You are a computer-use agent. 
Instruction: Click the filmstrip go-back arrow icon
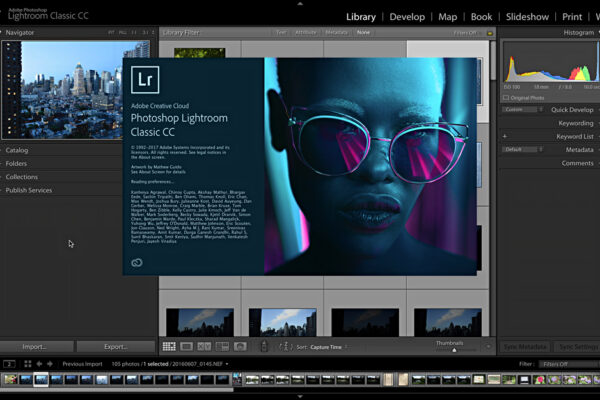(38, 364)
